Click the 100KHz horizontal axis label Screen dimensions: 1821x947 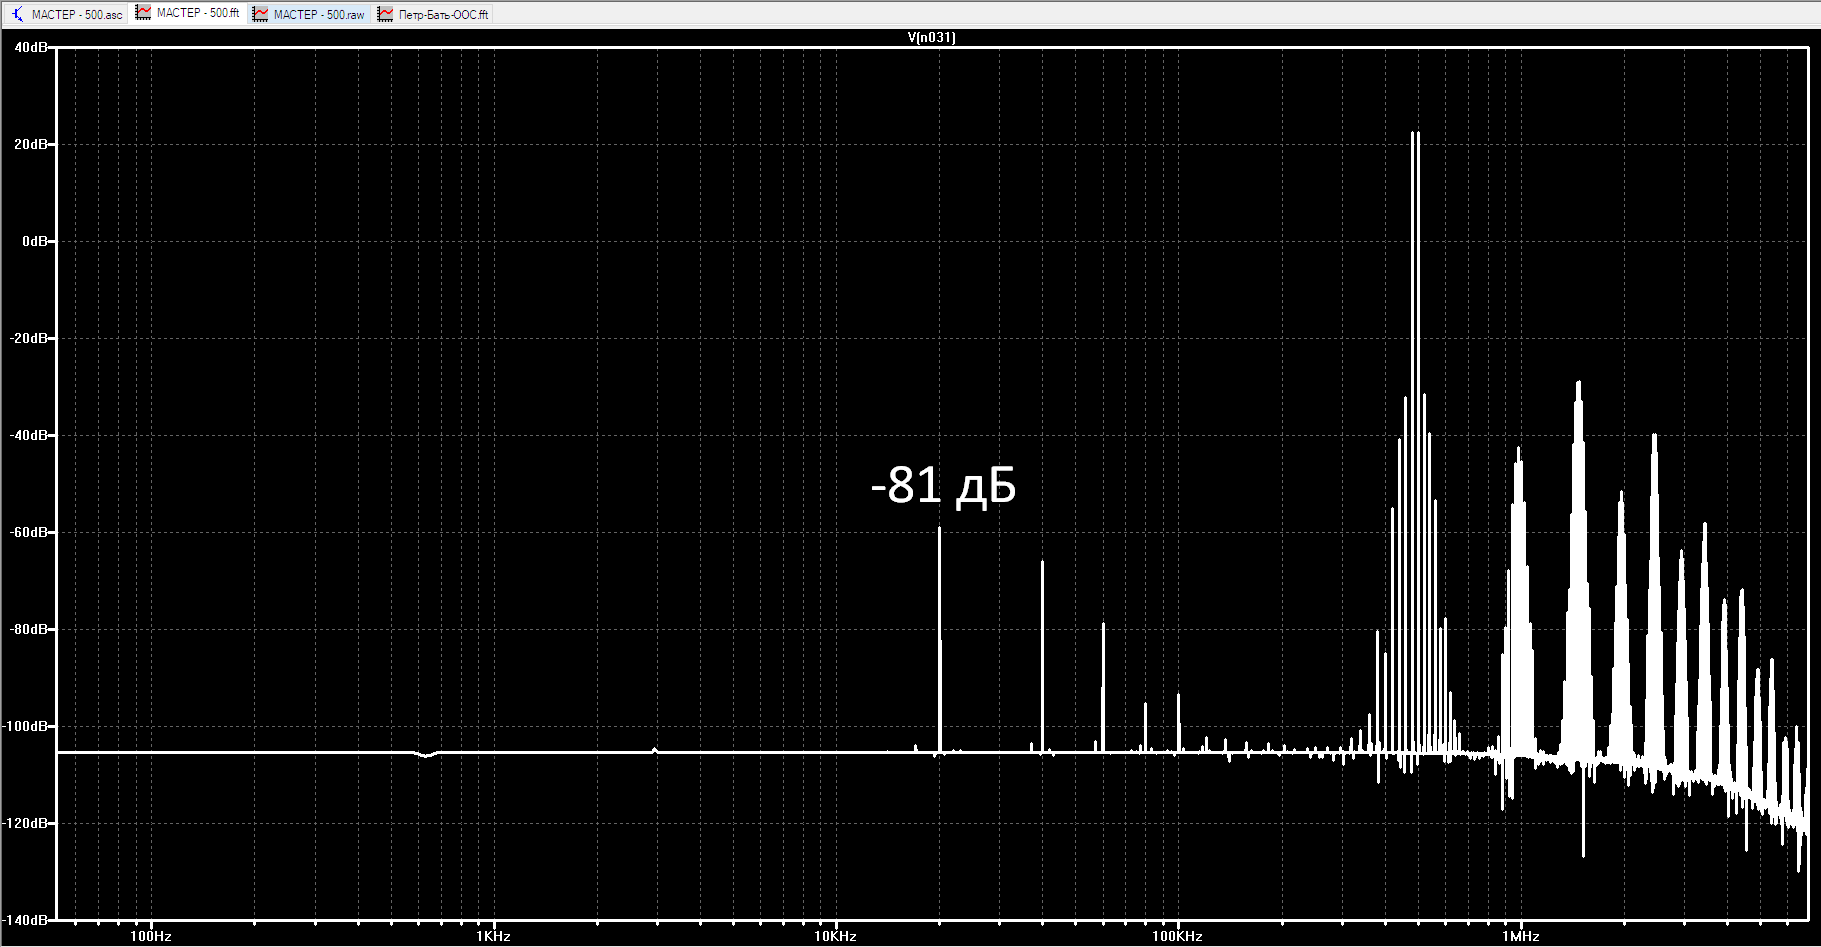click(x=1177, y=936)
